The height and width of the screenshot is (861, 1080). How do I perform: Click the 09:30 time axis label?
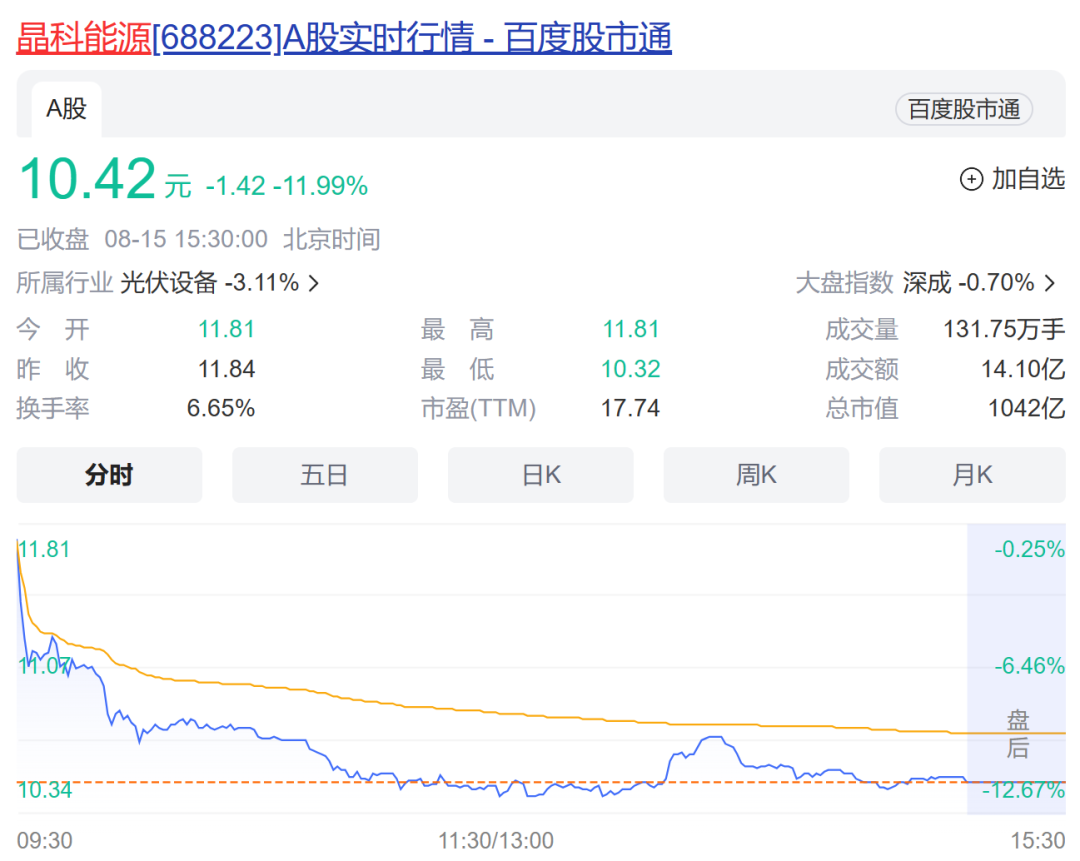45,841
